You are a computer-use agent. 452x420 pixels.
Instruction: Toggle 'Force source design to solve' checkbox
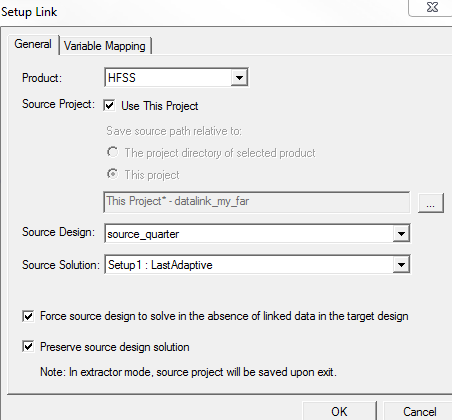(x=28, y=316)
